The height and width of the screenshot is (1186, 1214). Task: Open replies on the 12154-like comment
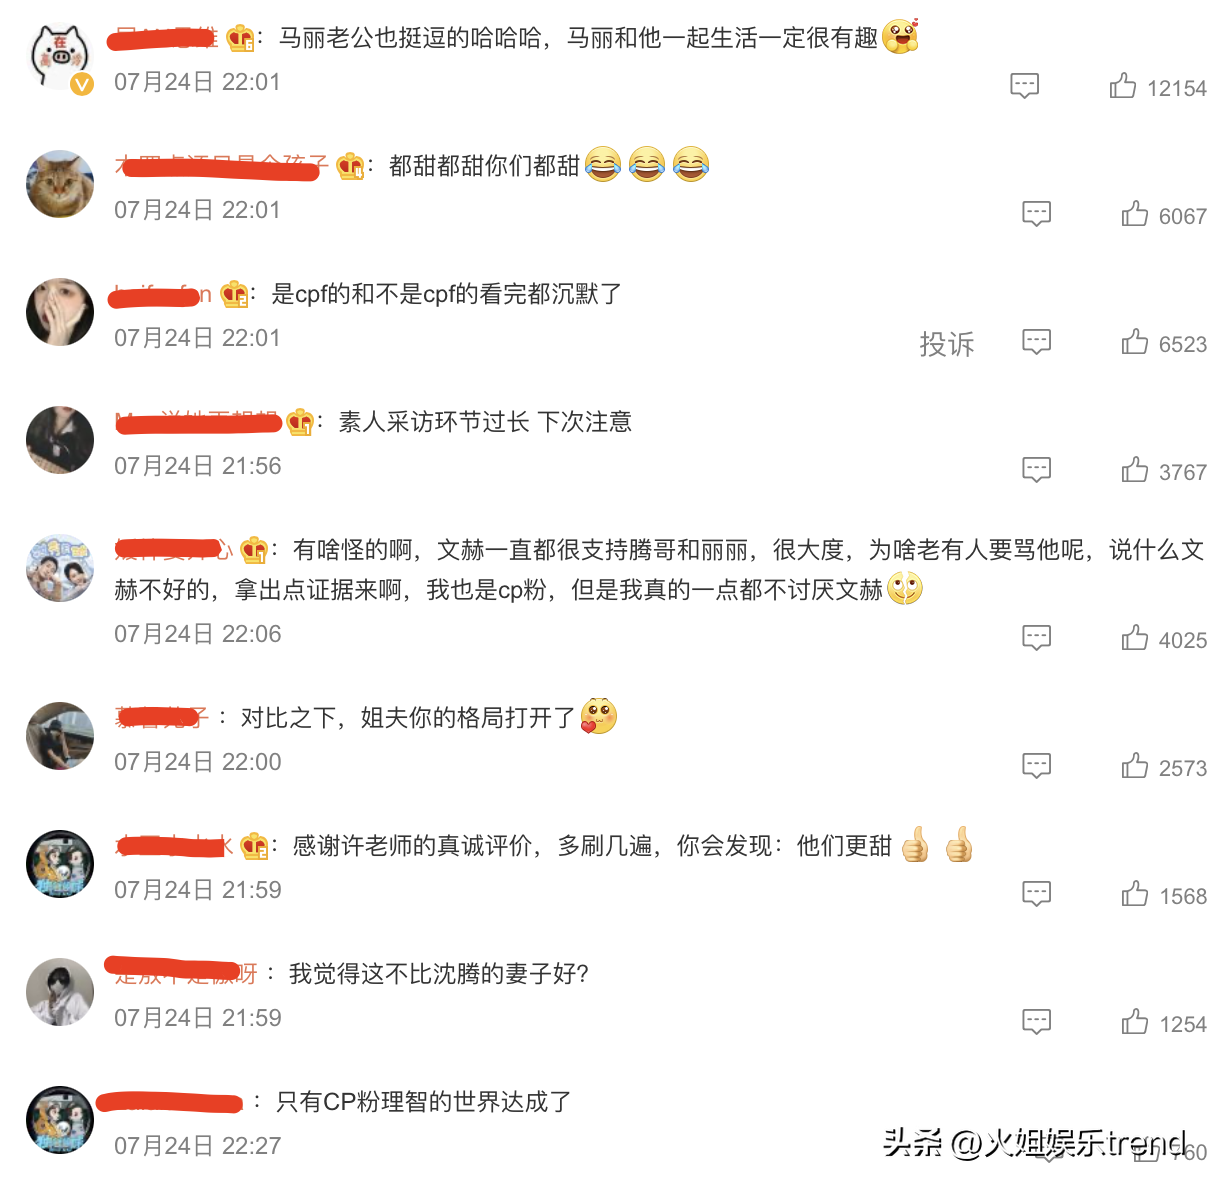pos(1024,86)
